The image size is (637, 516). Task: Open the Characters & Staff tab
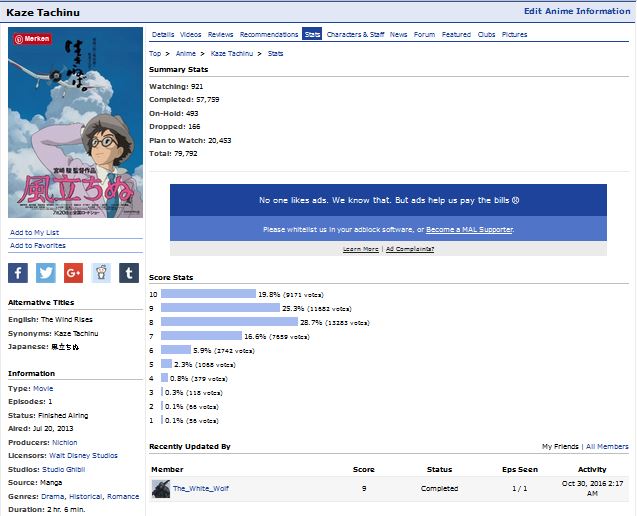355,35
